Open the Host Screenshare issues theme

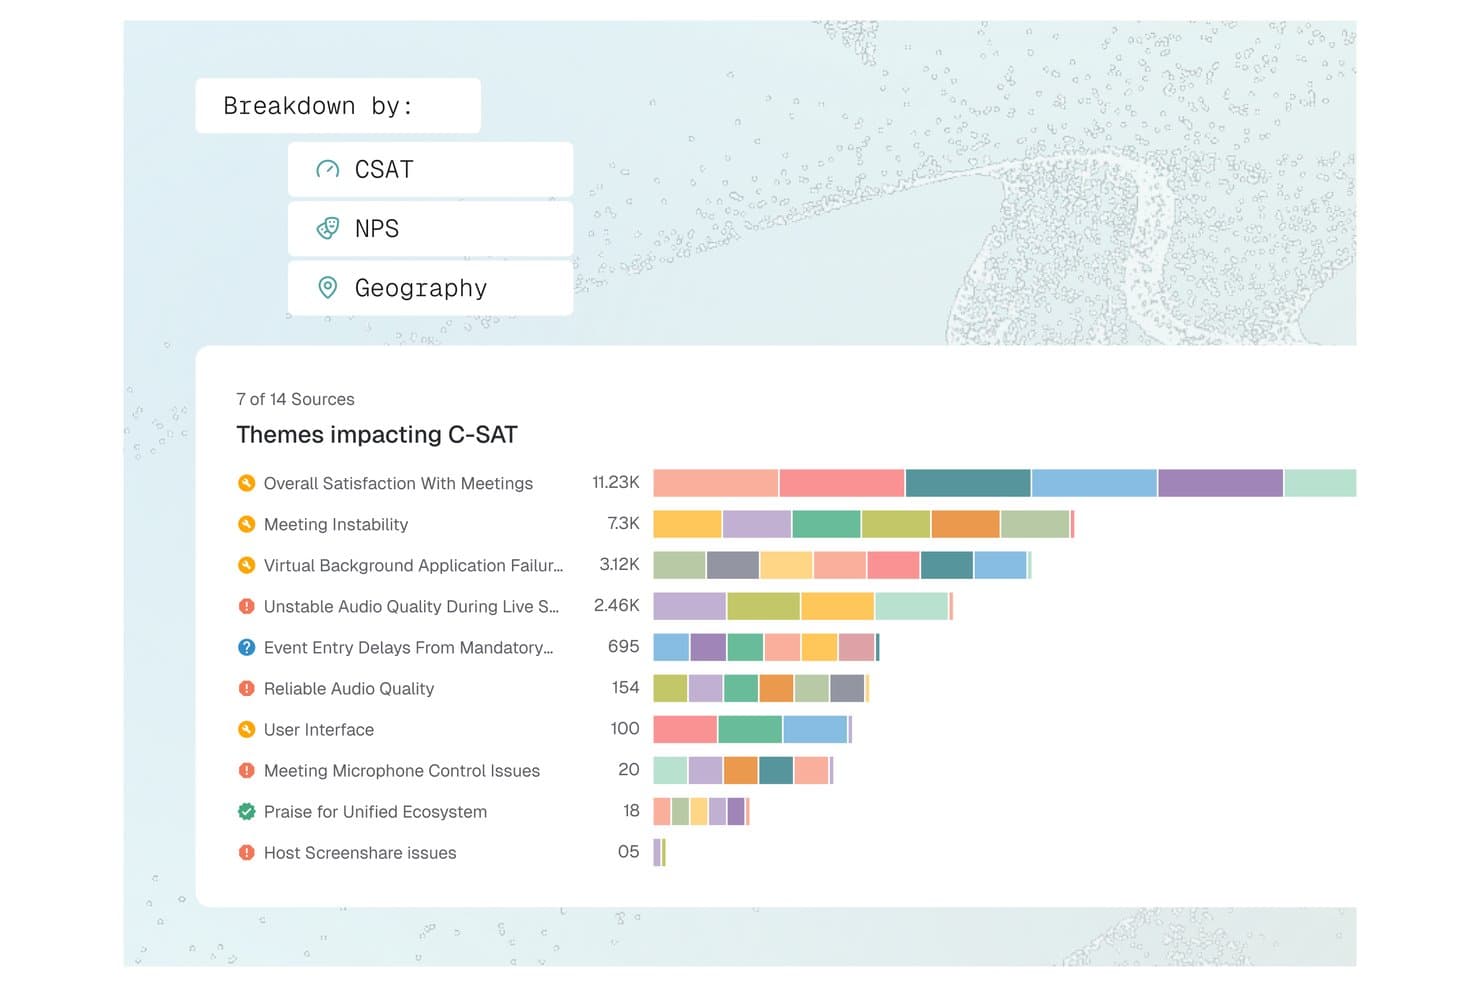click(x=360, y=852)
